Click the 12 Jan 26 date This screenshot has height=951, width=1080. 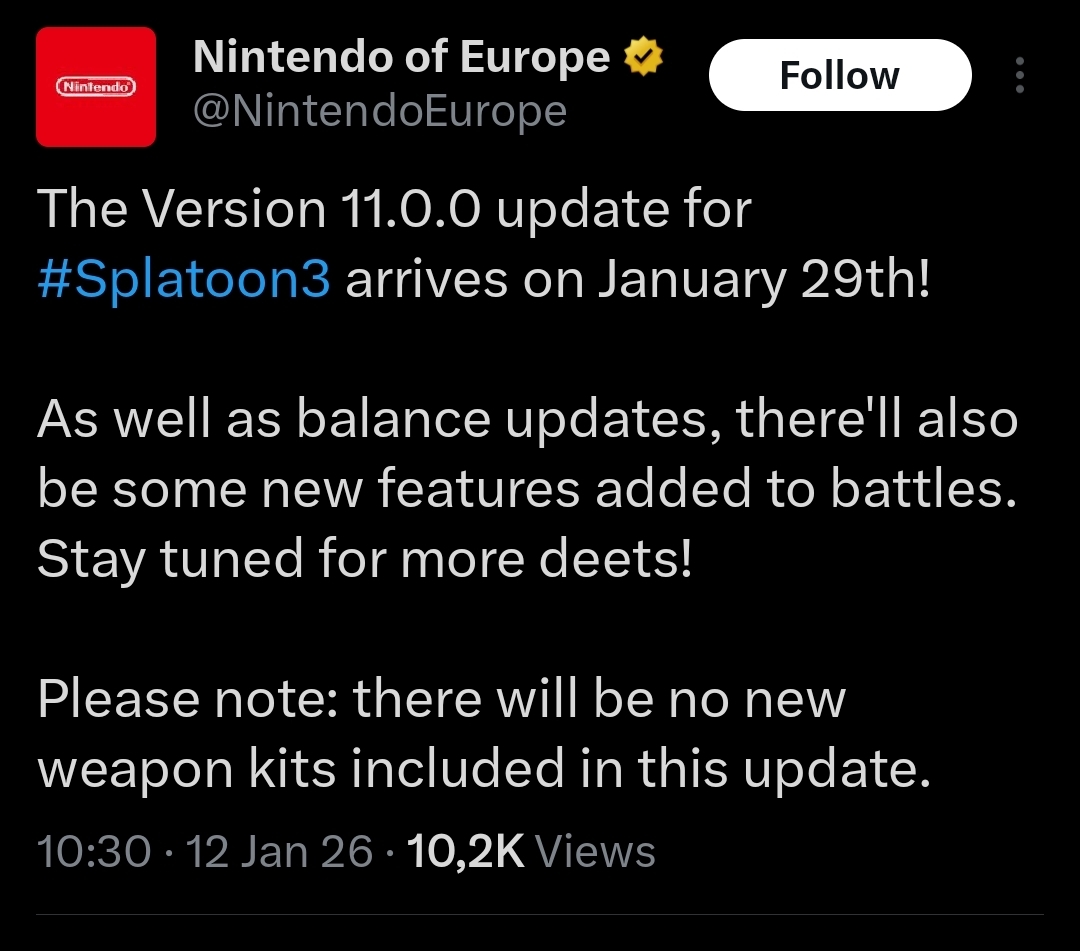click(x=279, y=852)
